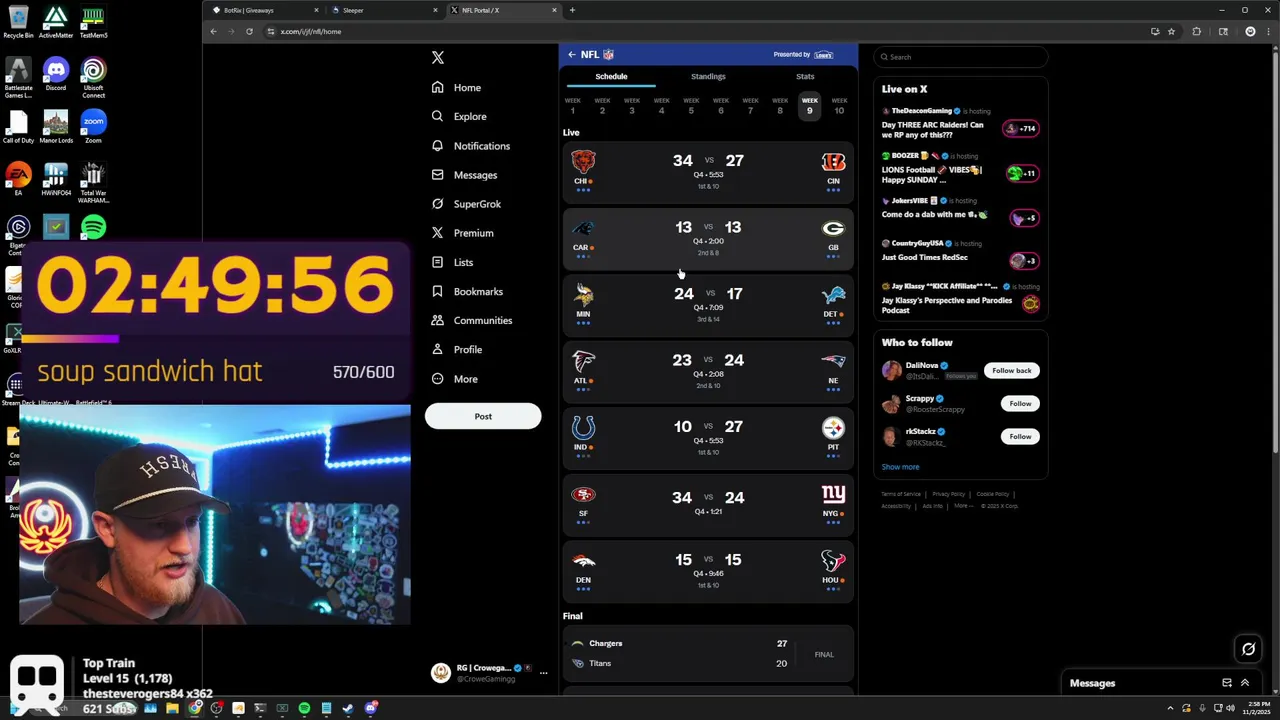Open the More menu in sidebar

(454, 379)
